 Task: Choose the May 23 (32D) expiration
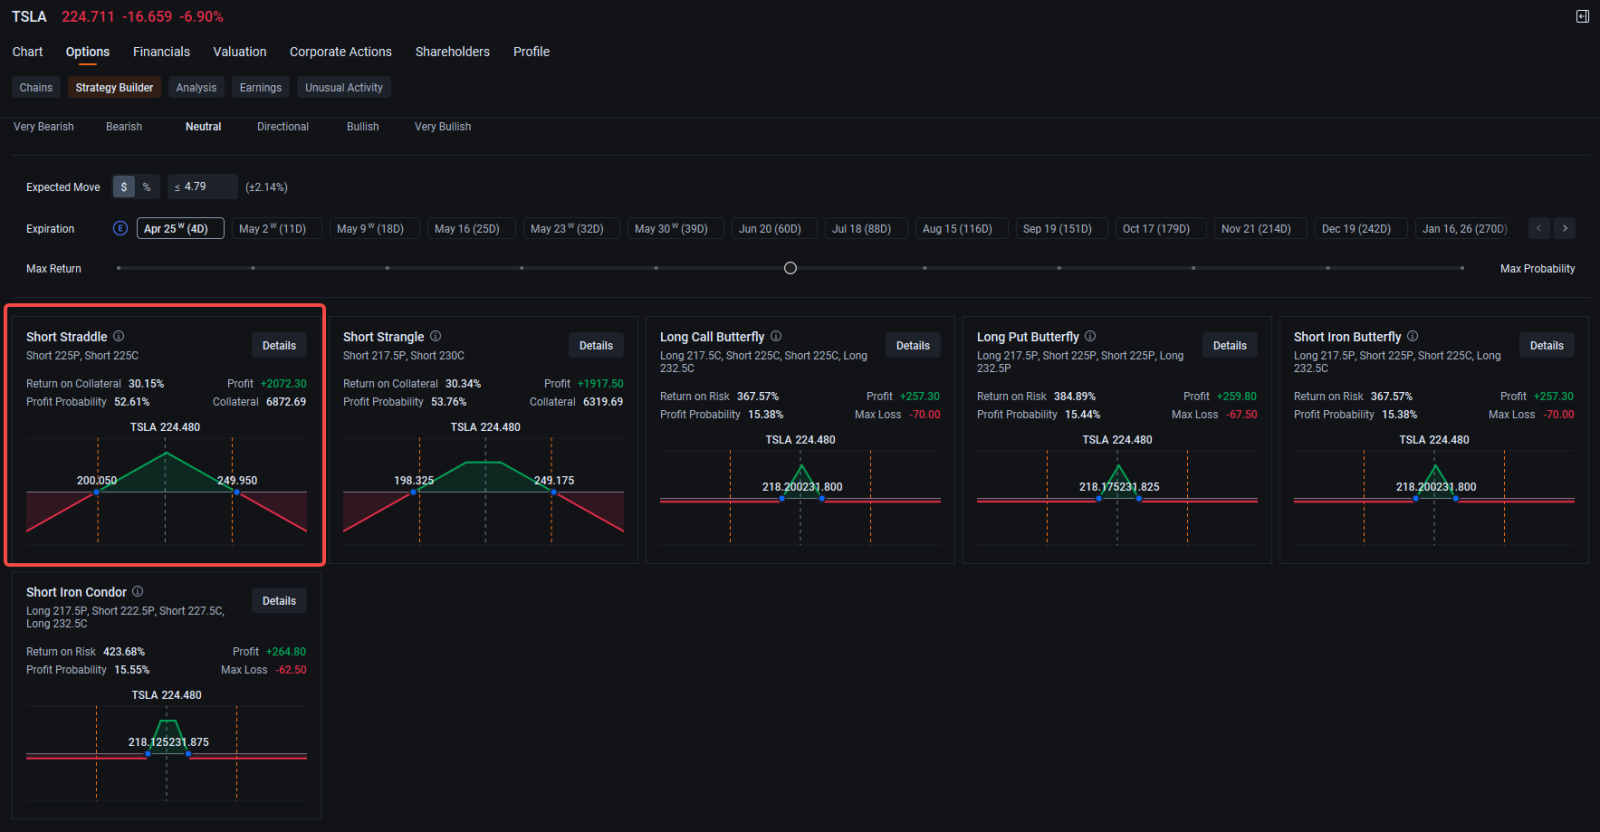pos(572,229)
